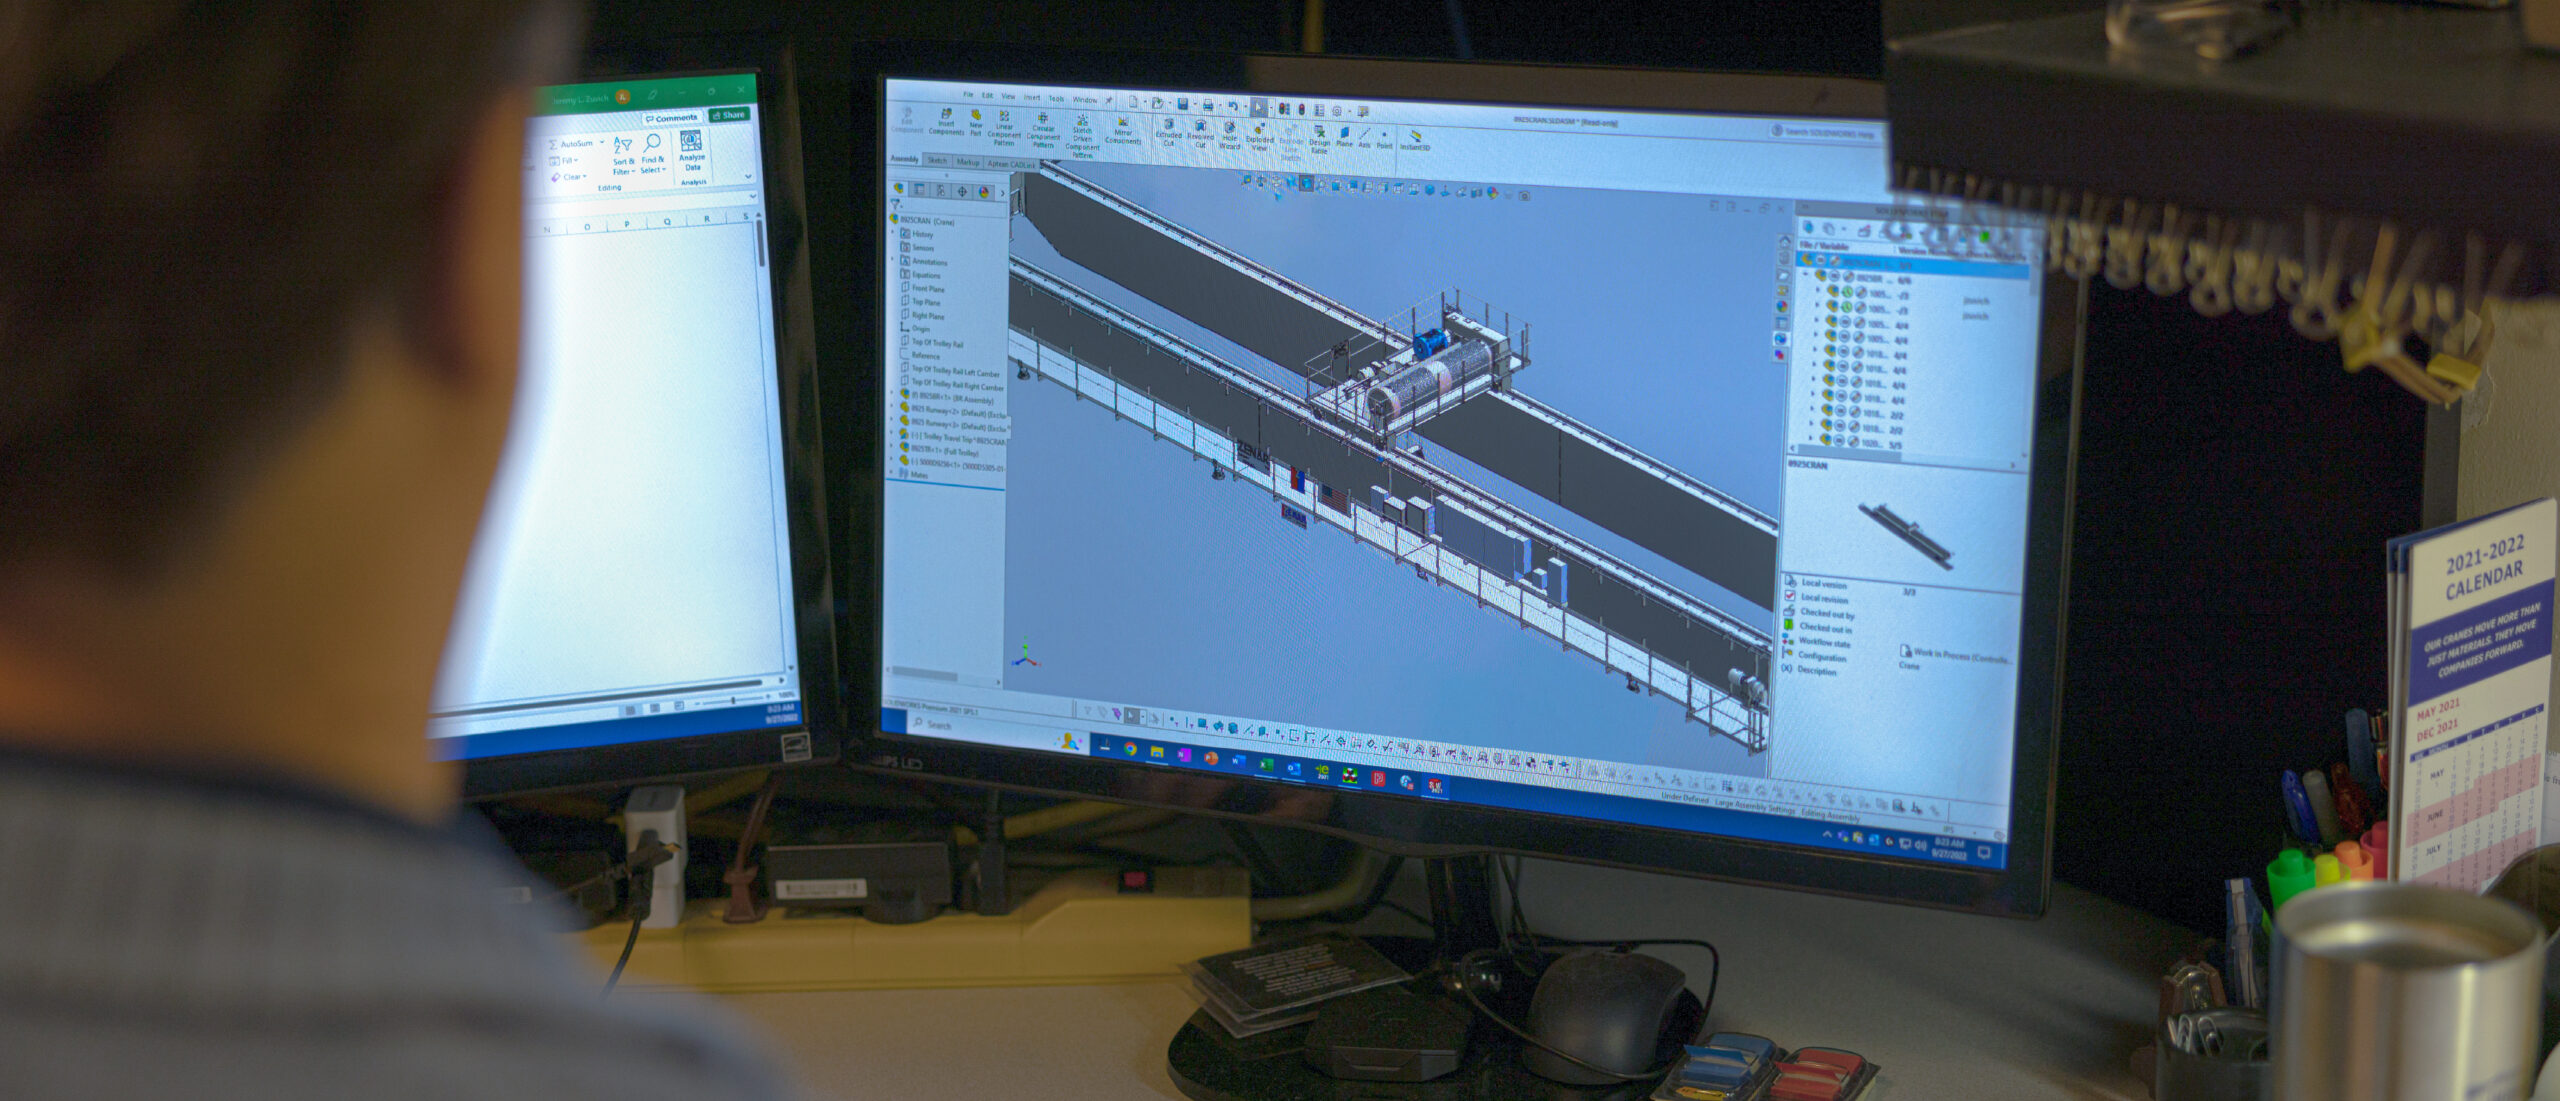
Task: Click the Print icon in SolidWorks toolbar
Action: pos(1208,104)
